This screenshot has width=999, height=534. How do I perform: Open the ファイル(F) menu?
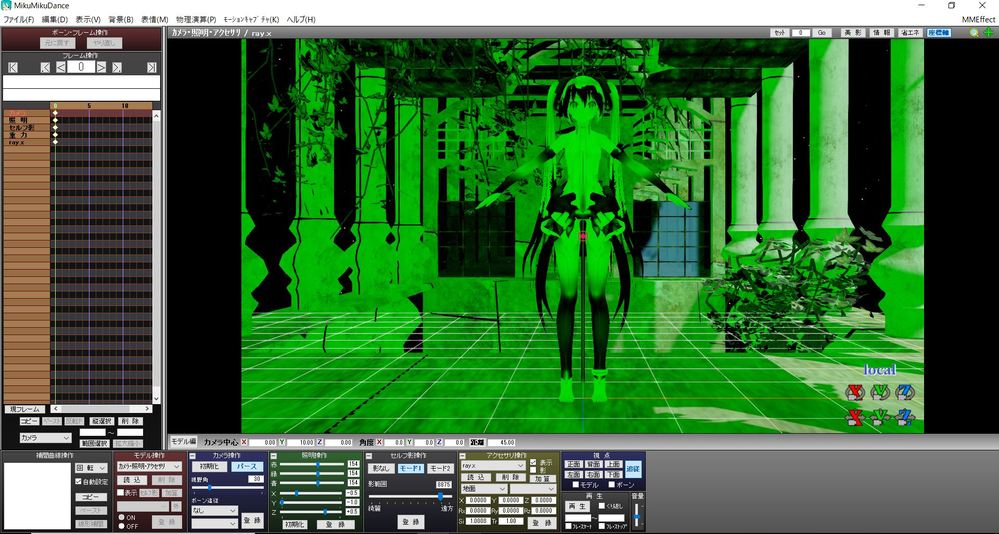click(x=19, y=19)
